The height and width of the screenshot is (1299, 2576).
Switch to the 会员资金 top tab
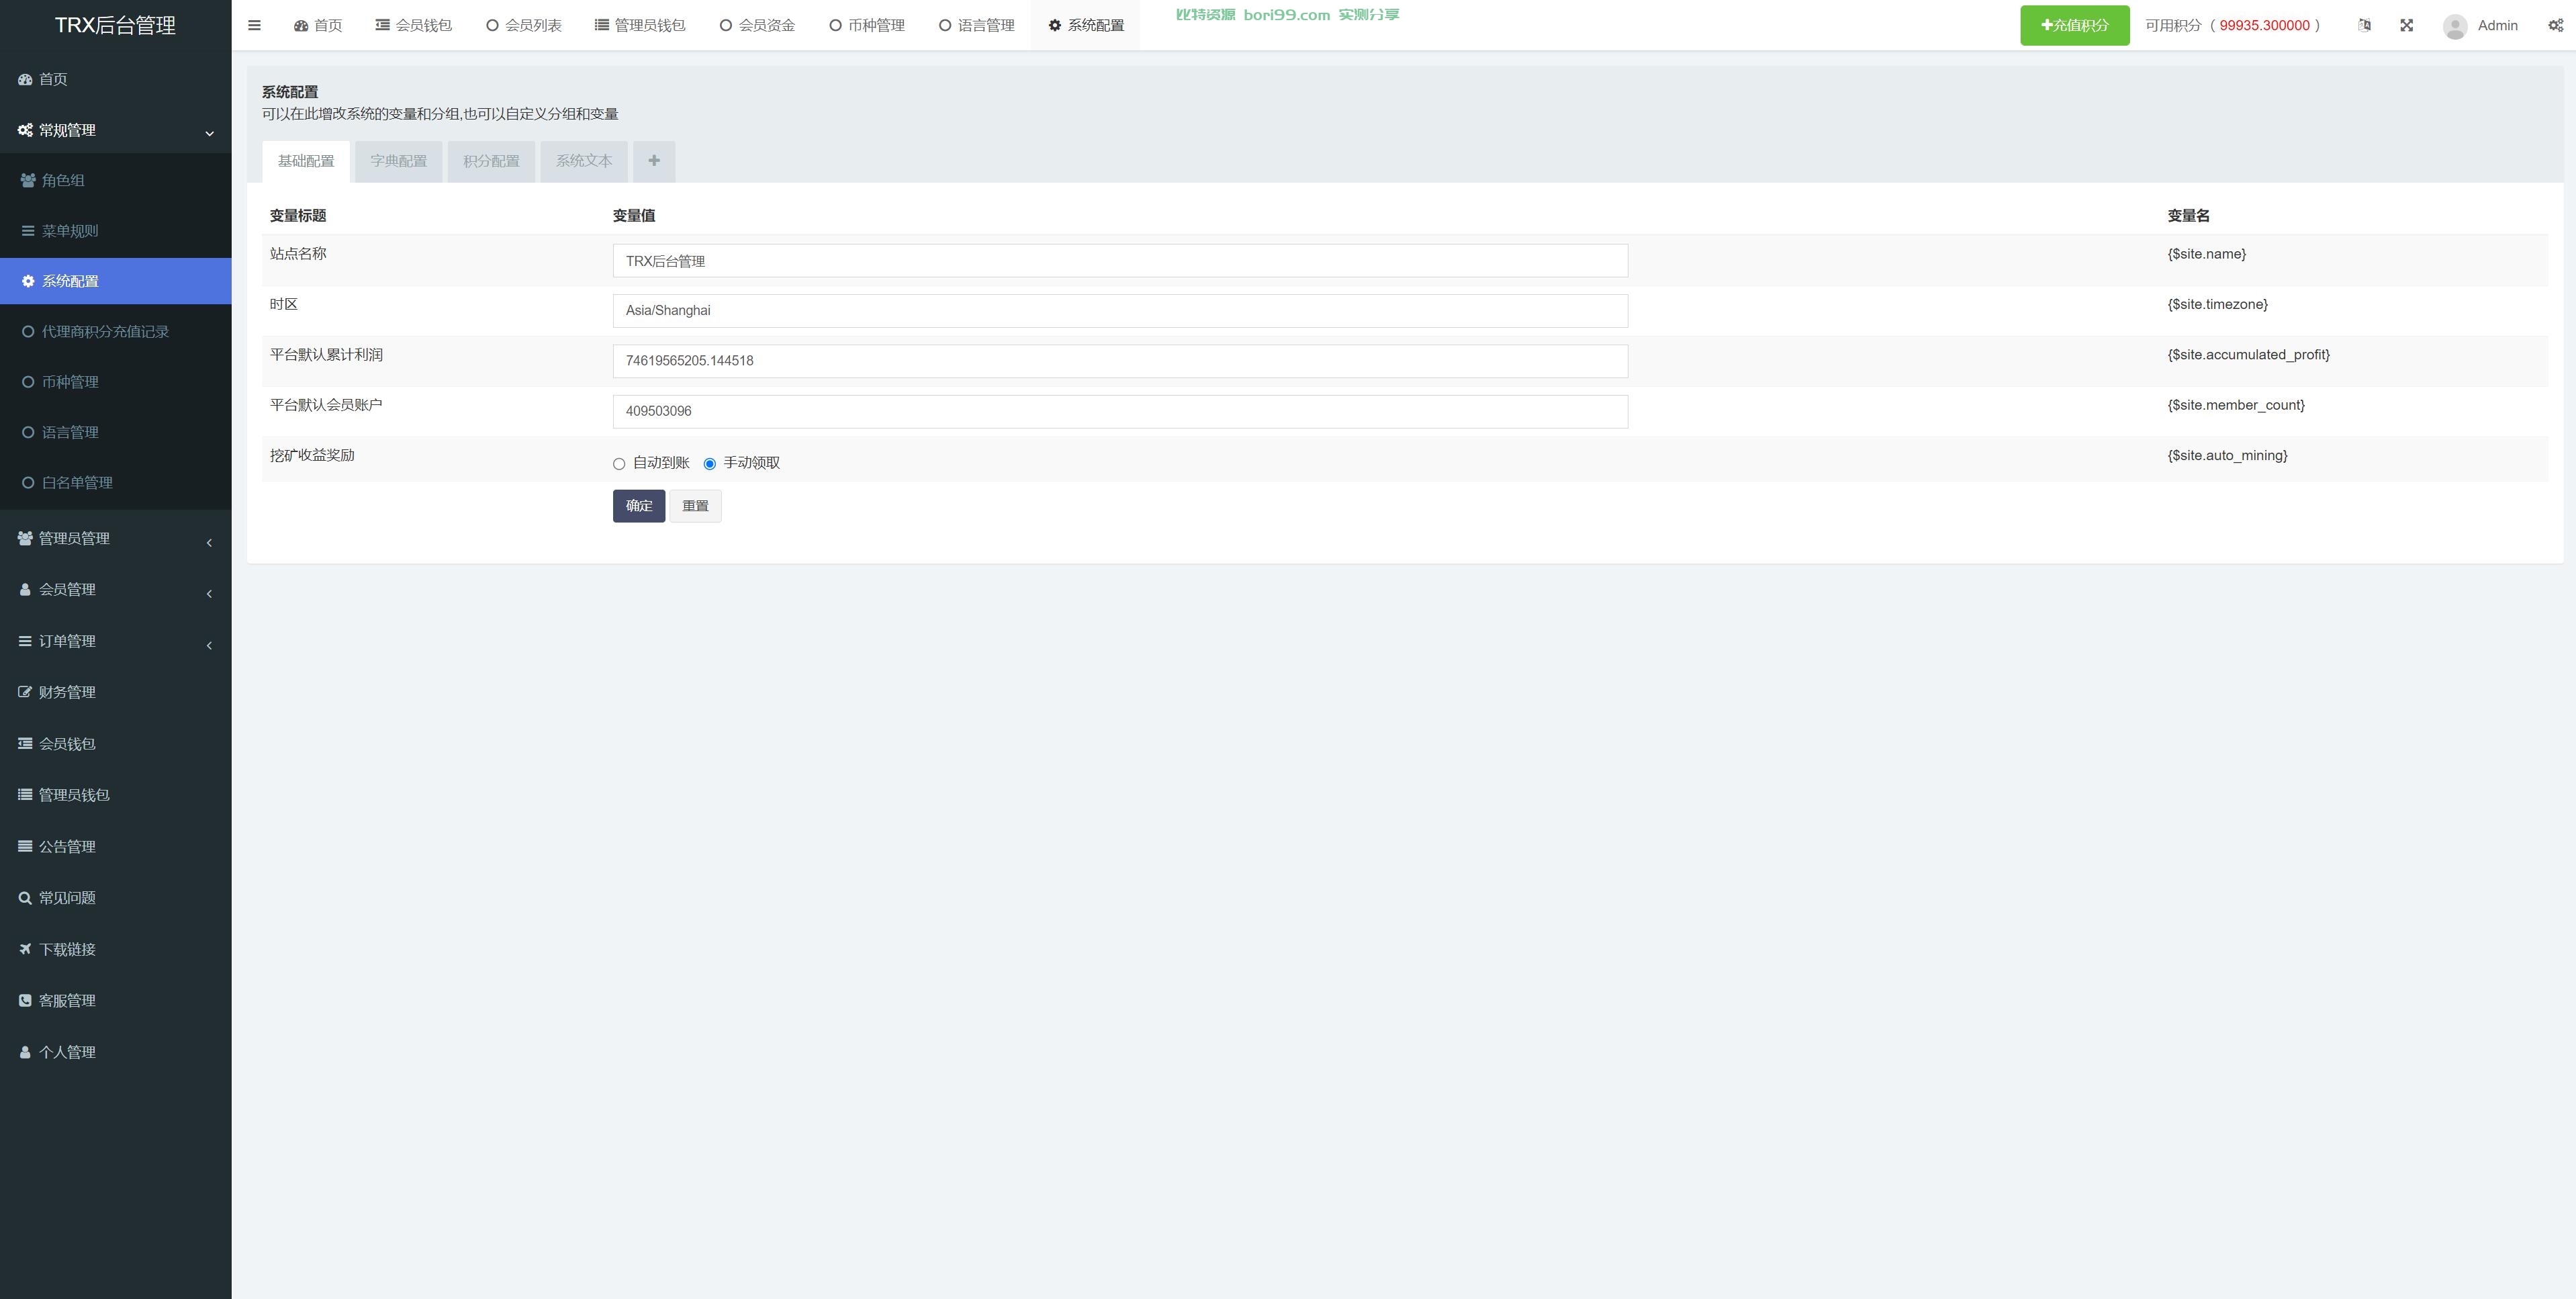tap(757, 25)
